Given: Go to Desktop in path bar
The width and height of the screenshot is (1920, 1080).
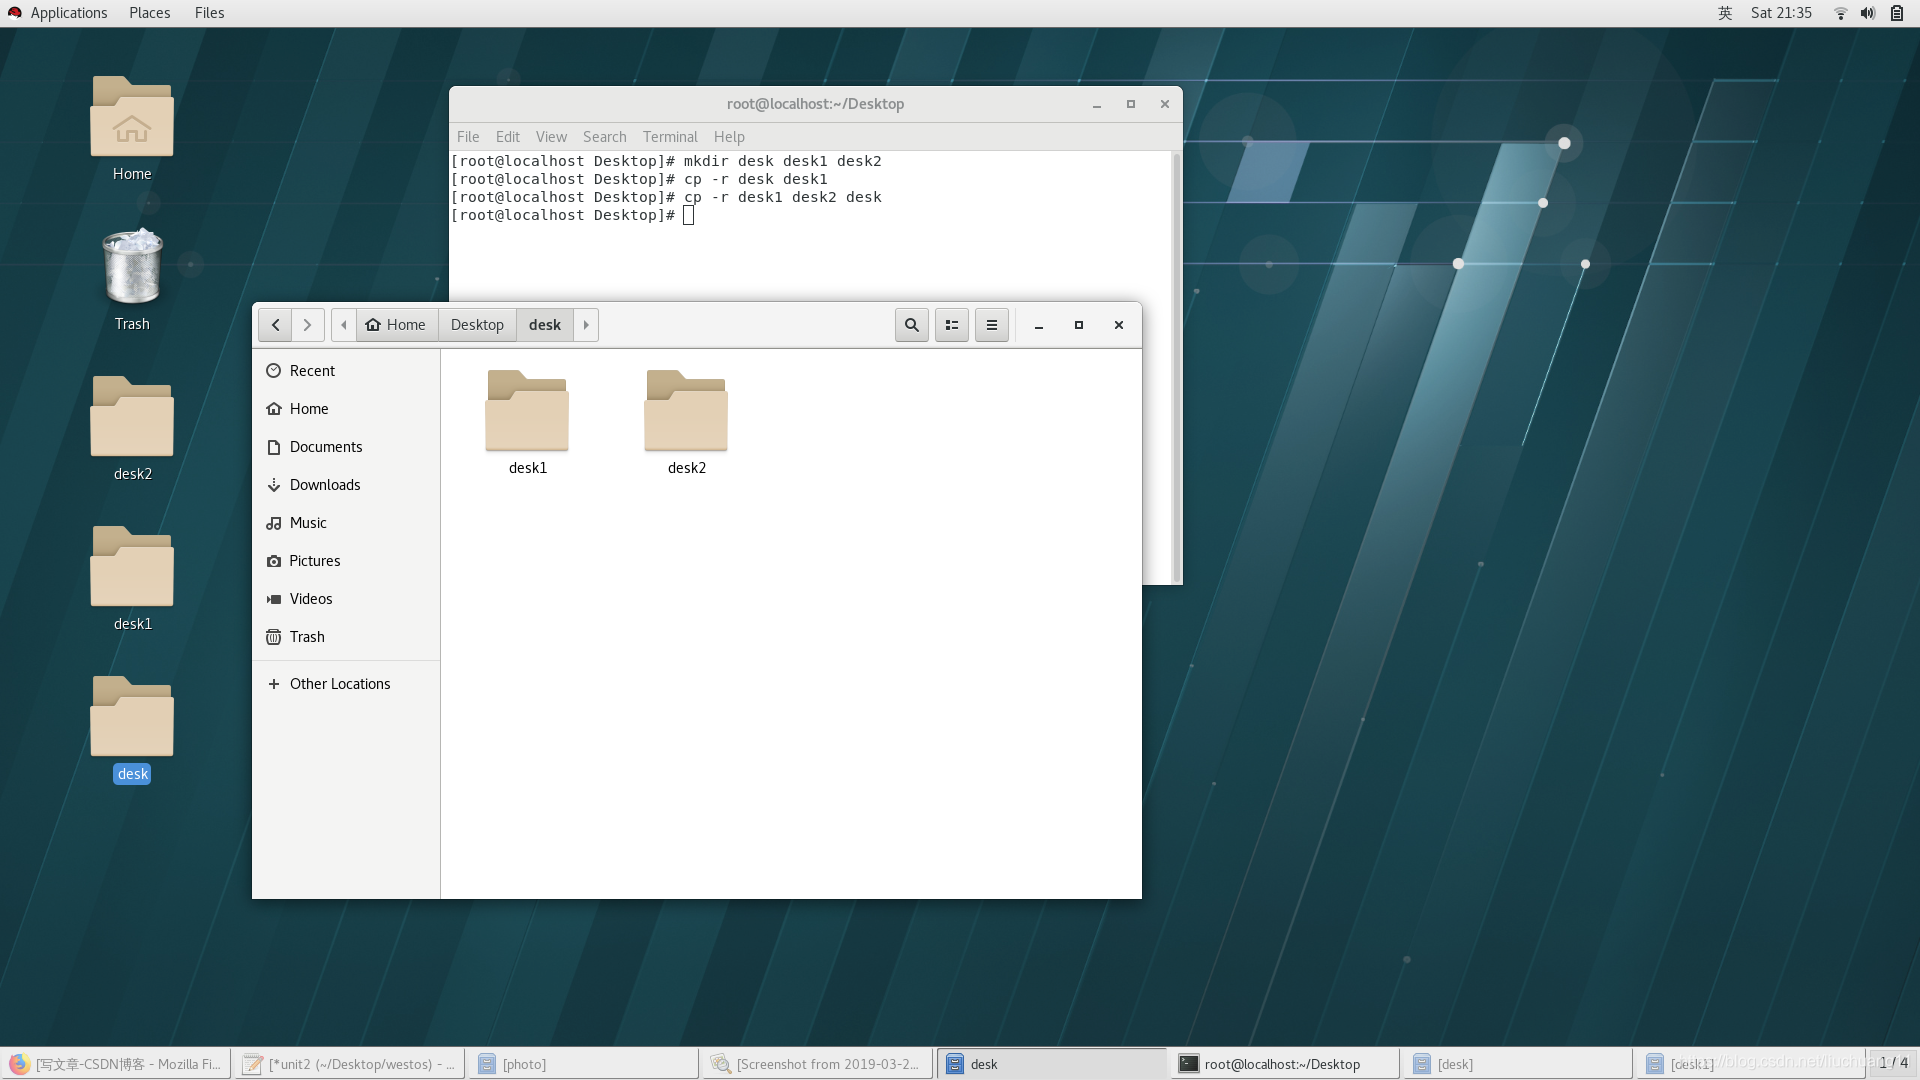Looking at the screenshot, I should pyautogui.click(x=477, y=325).
